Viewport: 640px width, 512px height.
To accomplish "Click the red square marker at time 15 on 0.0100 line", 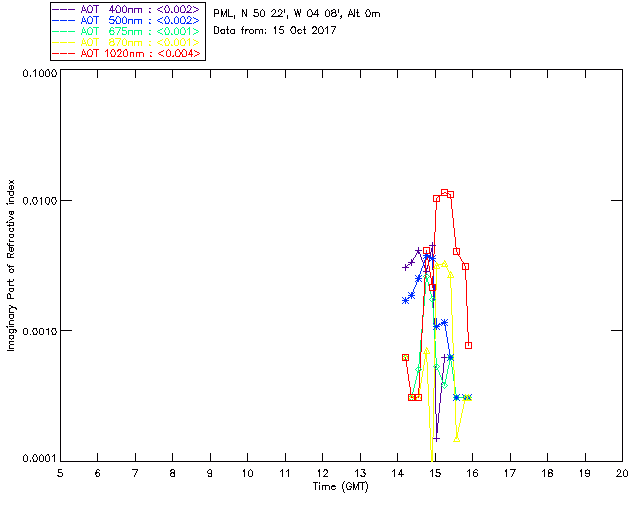I will click(436, 199).
